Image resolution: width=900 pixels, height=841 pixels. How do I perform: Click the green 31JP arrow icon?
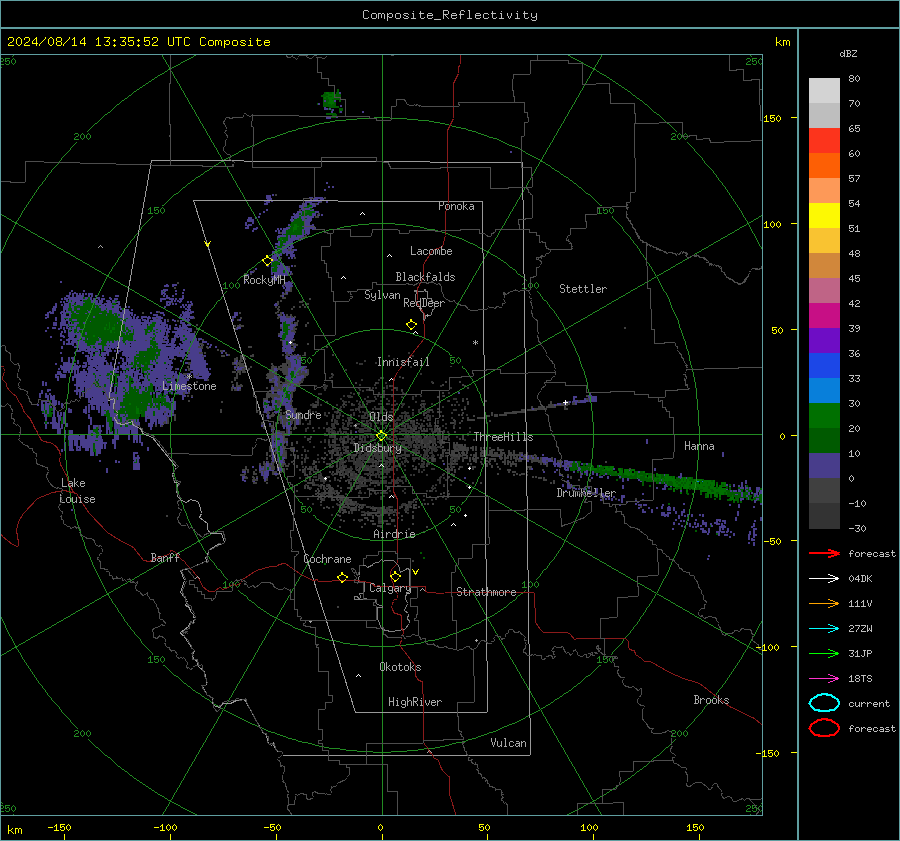824,653
